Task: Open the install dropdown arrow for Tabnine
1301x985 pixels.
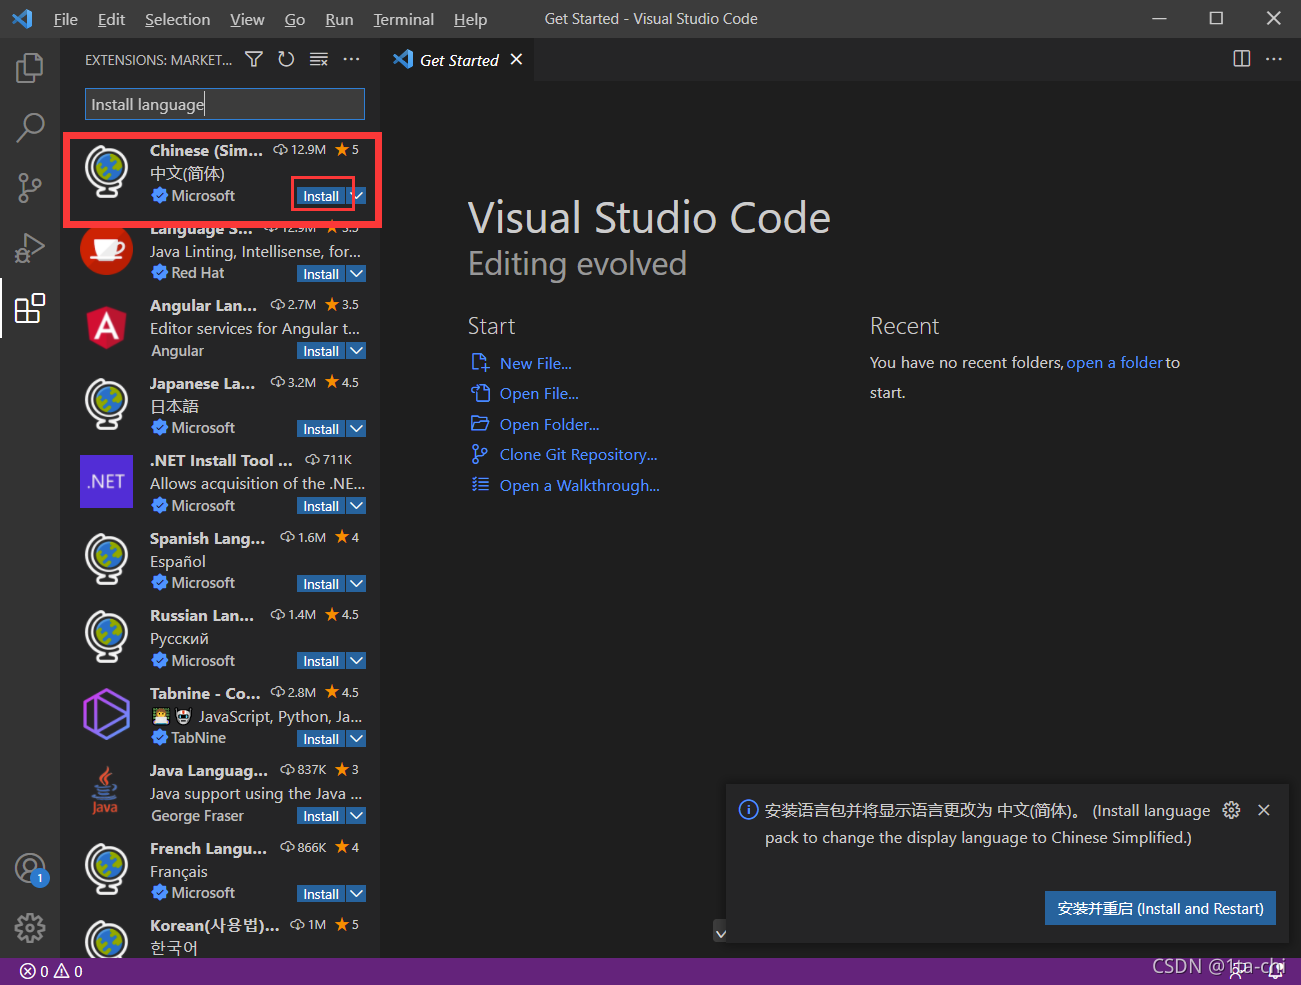Action: click(357, 738)
